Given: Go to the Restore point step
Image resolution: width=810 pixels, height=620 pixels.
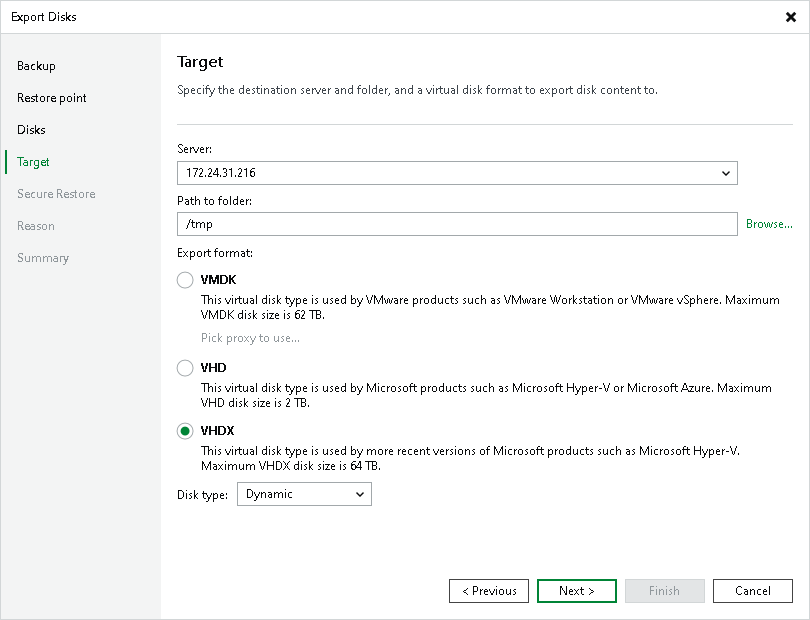Looking at the screenshot, I should coord(52,98).
